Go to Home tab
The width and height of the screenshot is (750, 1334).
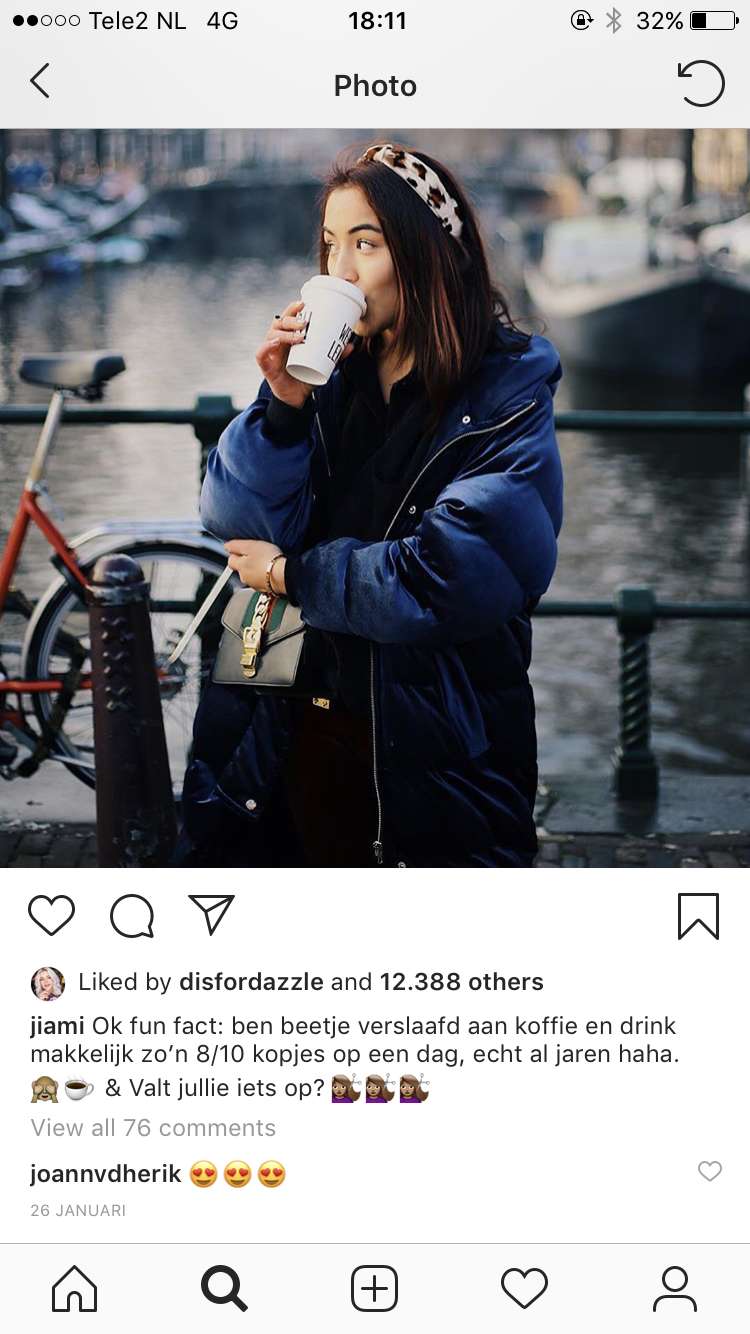75,1289
